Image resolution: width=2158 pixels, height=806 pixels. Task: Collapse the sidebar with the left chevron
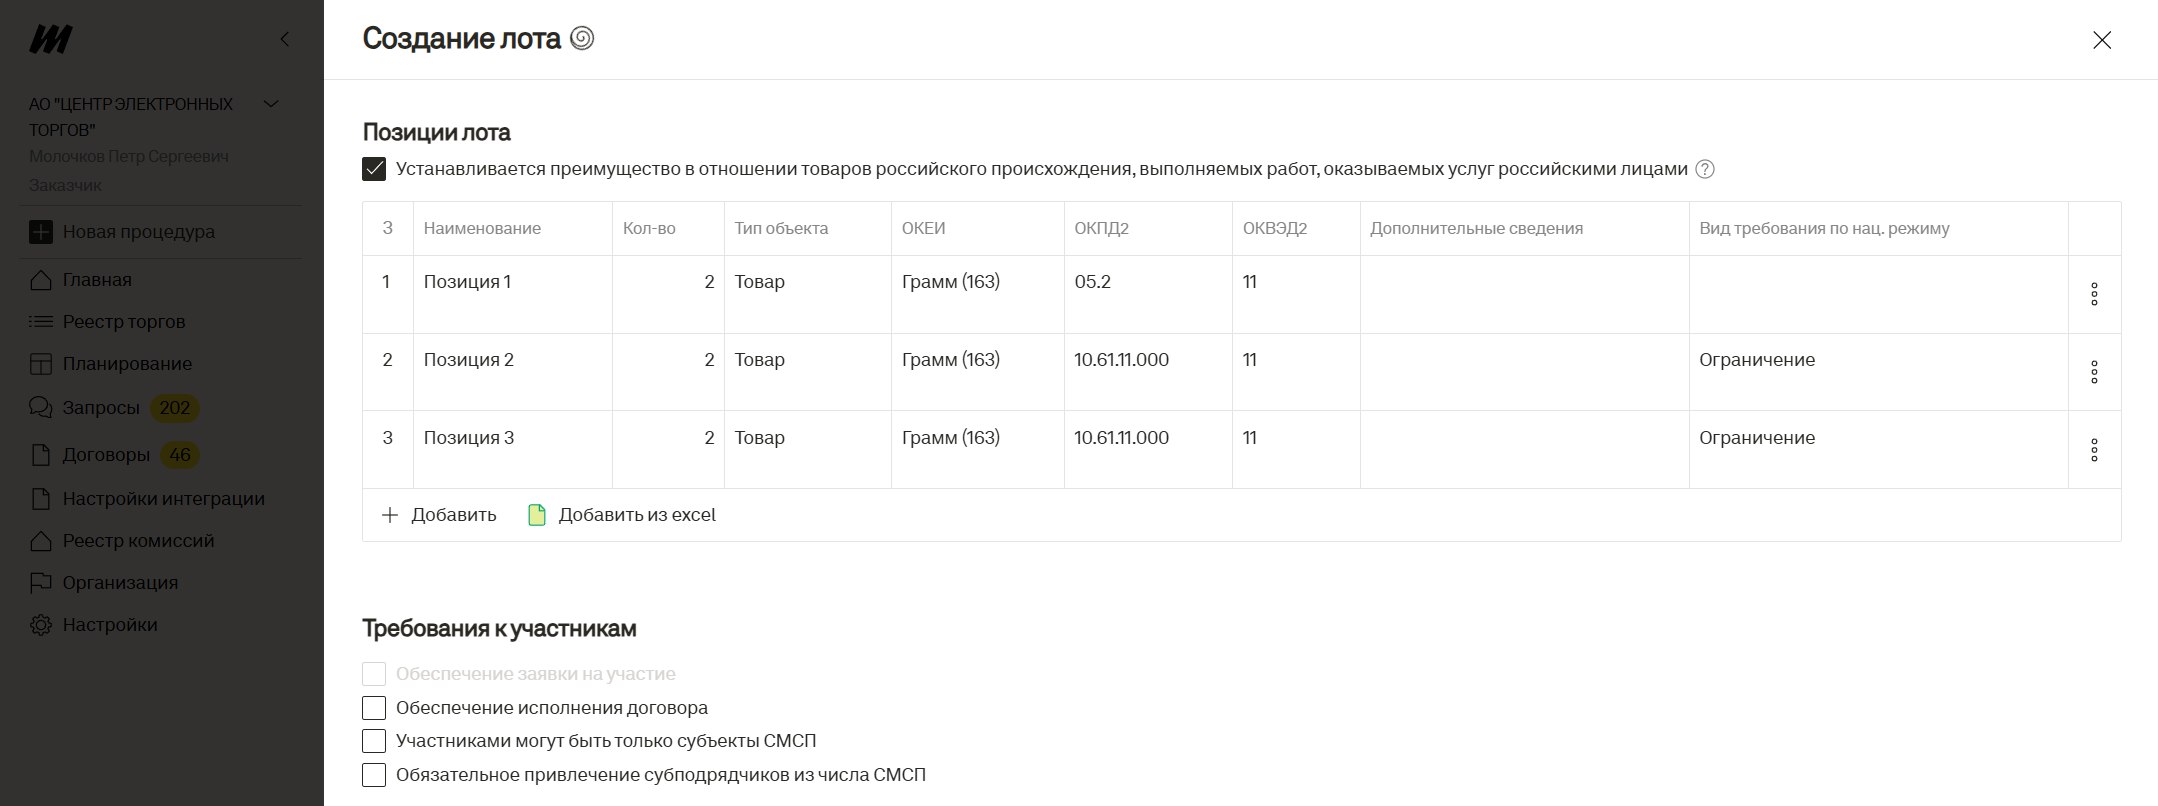[x=285, y=39]
